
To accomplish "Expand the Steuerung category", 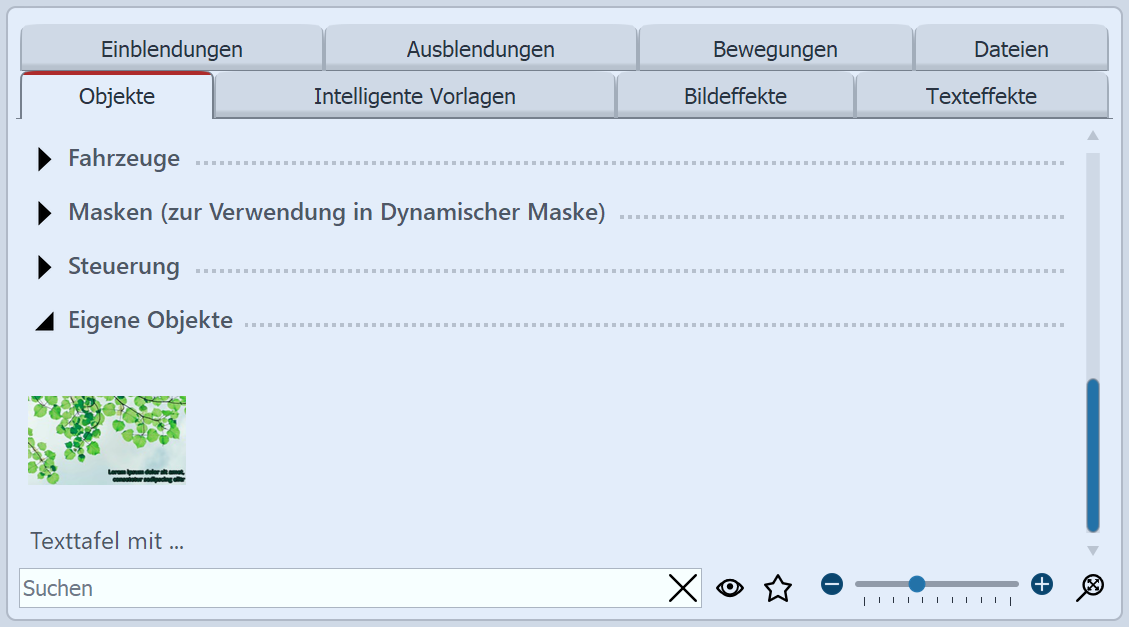I will point(44,267).
